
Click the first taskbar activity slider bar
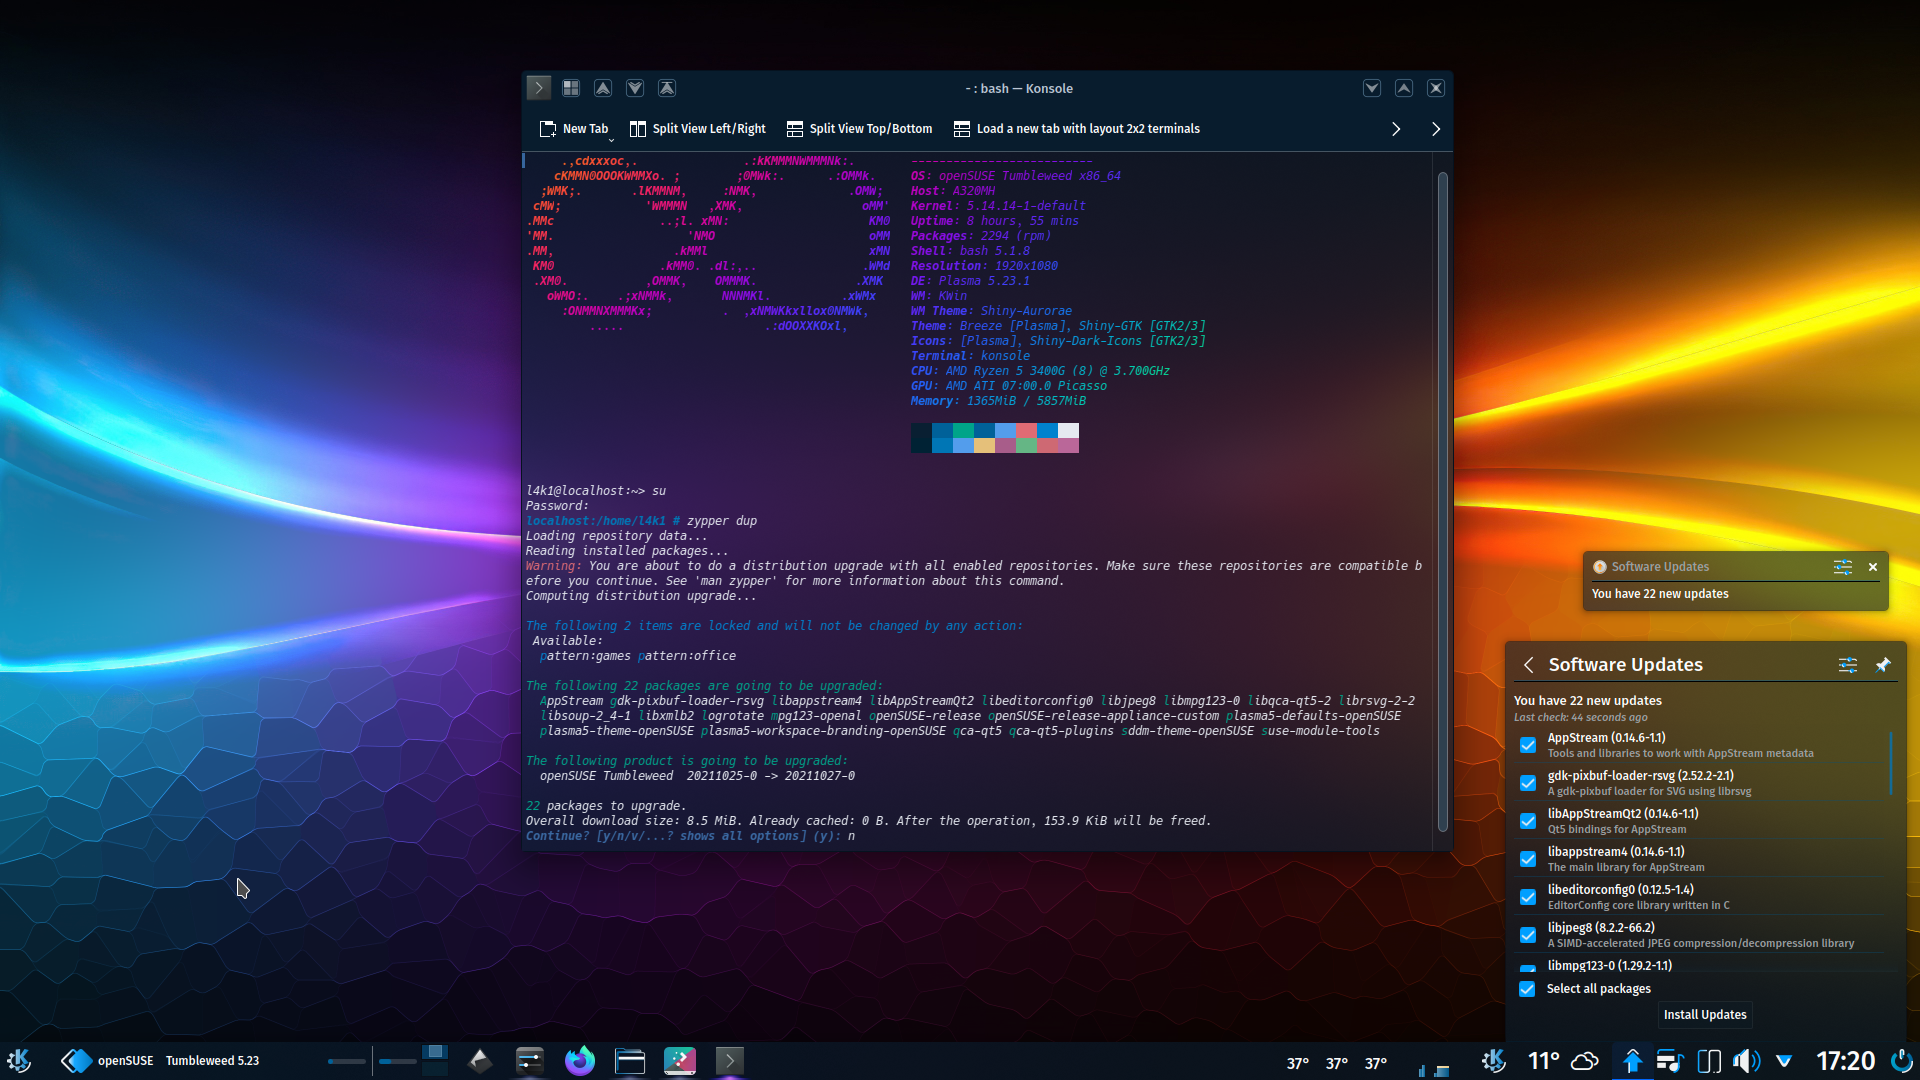pos(347,1061)
